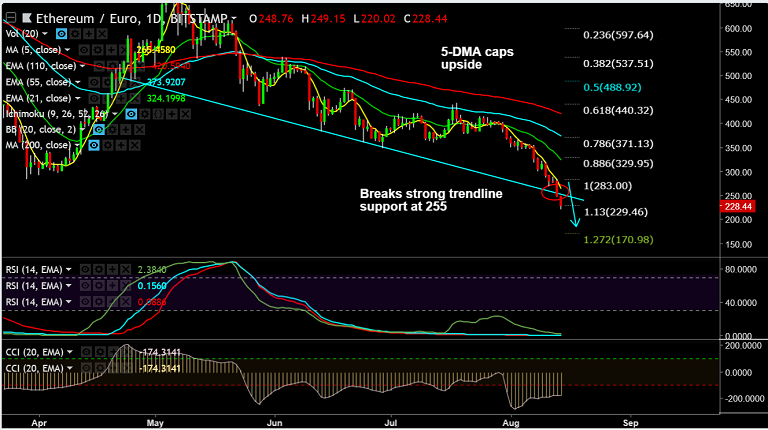Toggle visibility eye for Vol (20)
This screenshot has height=430, width=768.
tap(61, 34)
